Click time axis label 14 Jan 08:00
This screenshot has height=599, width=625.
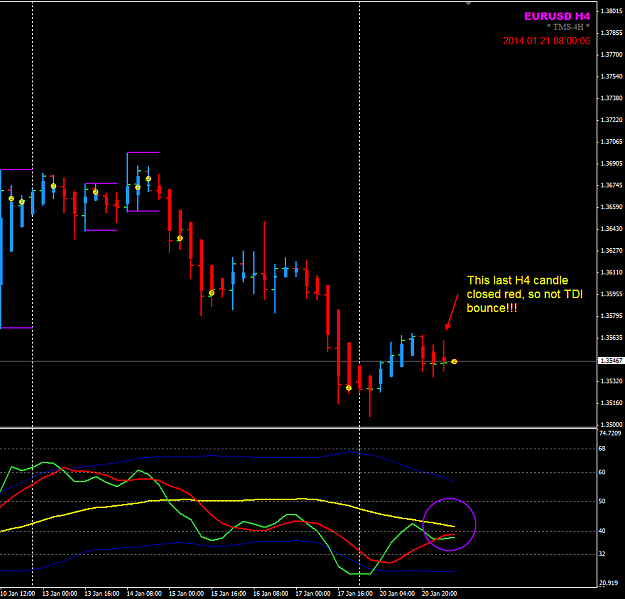pyautogui.click(x=144, y=594)
